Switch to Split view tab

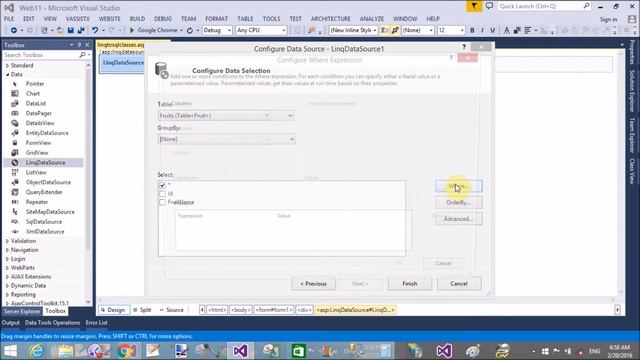click(142, 310)
